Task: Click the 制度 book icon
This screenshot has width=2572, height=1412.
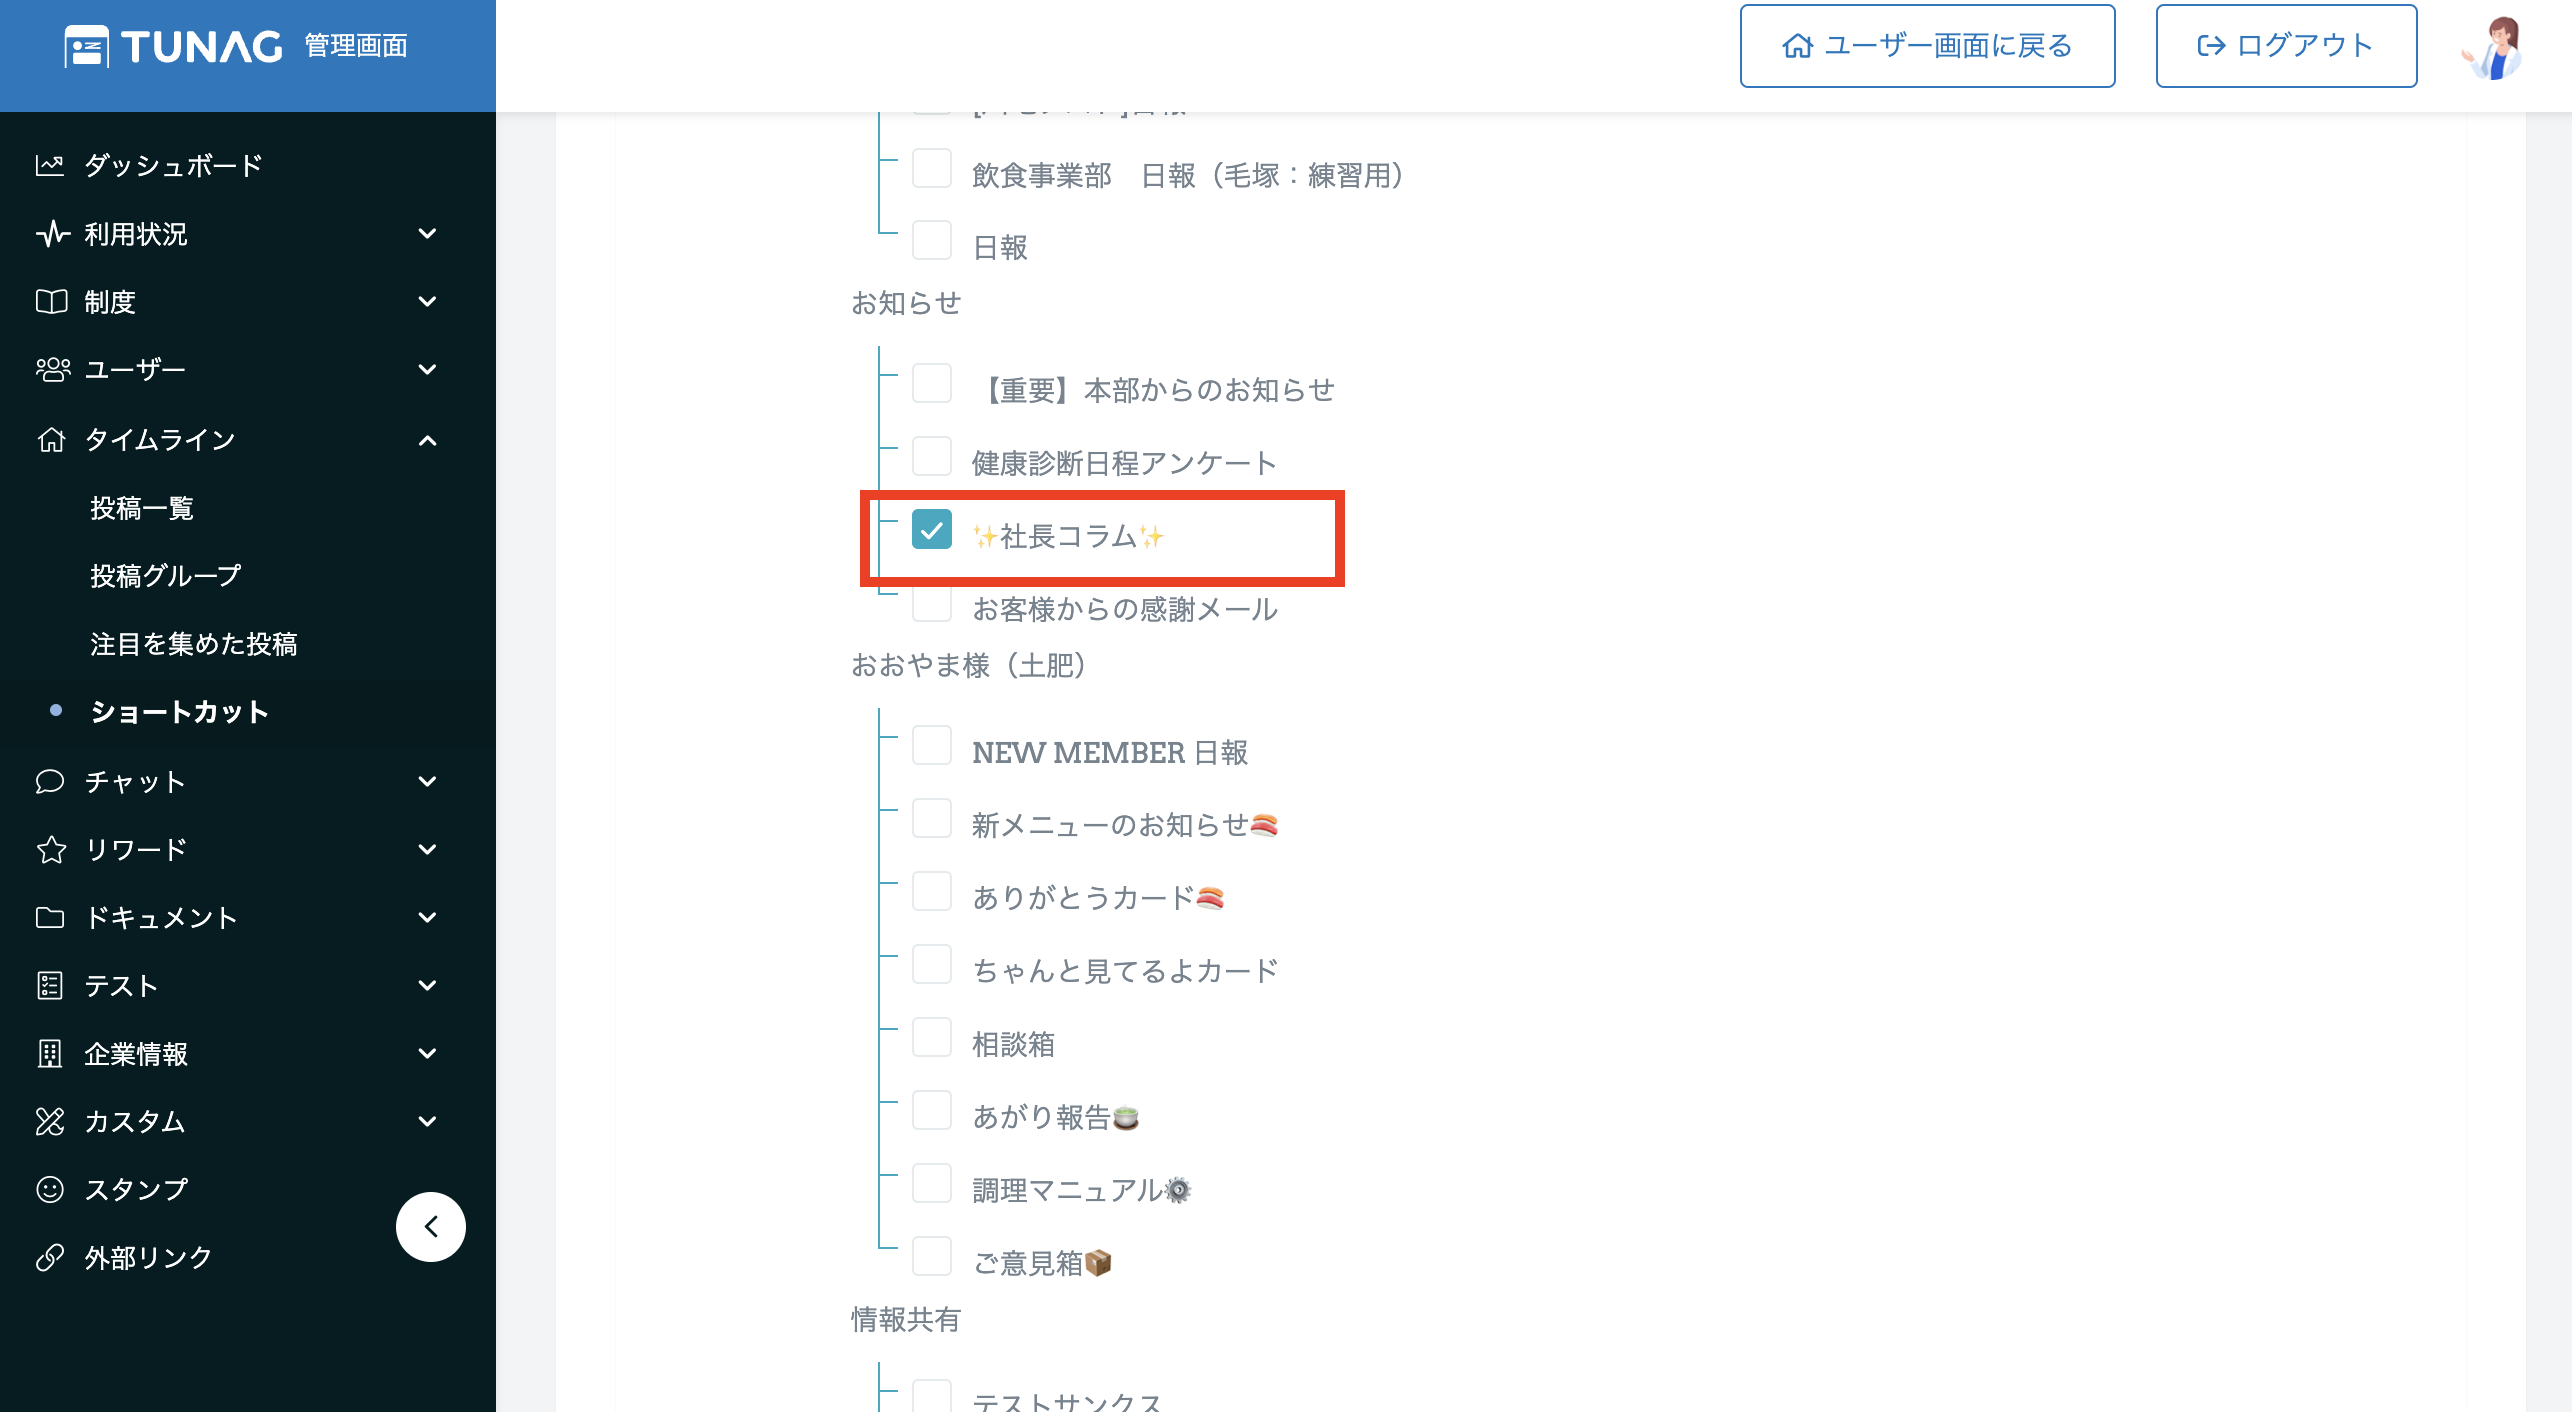Action: tap(51, 301)
